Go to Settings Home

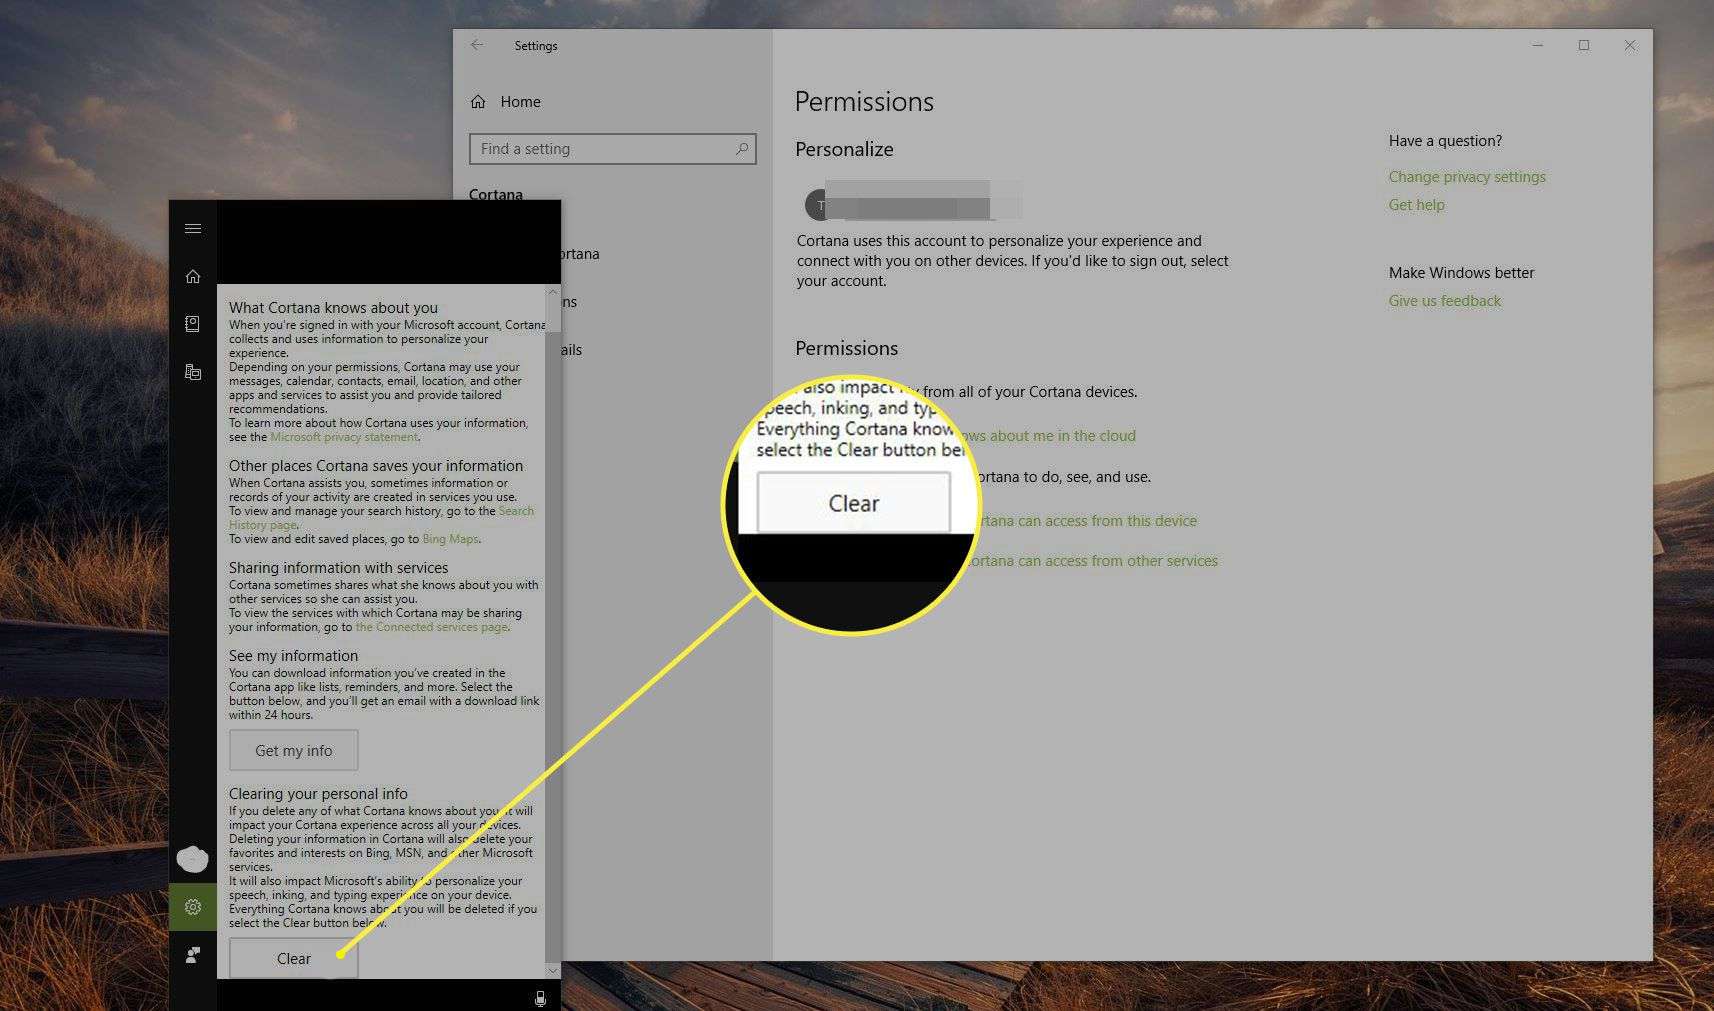506,102
